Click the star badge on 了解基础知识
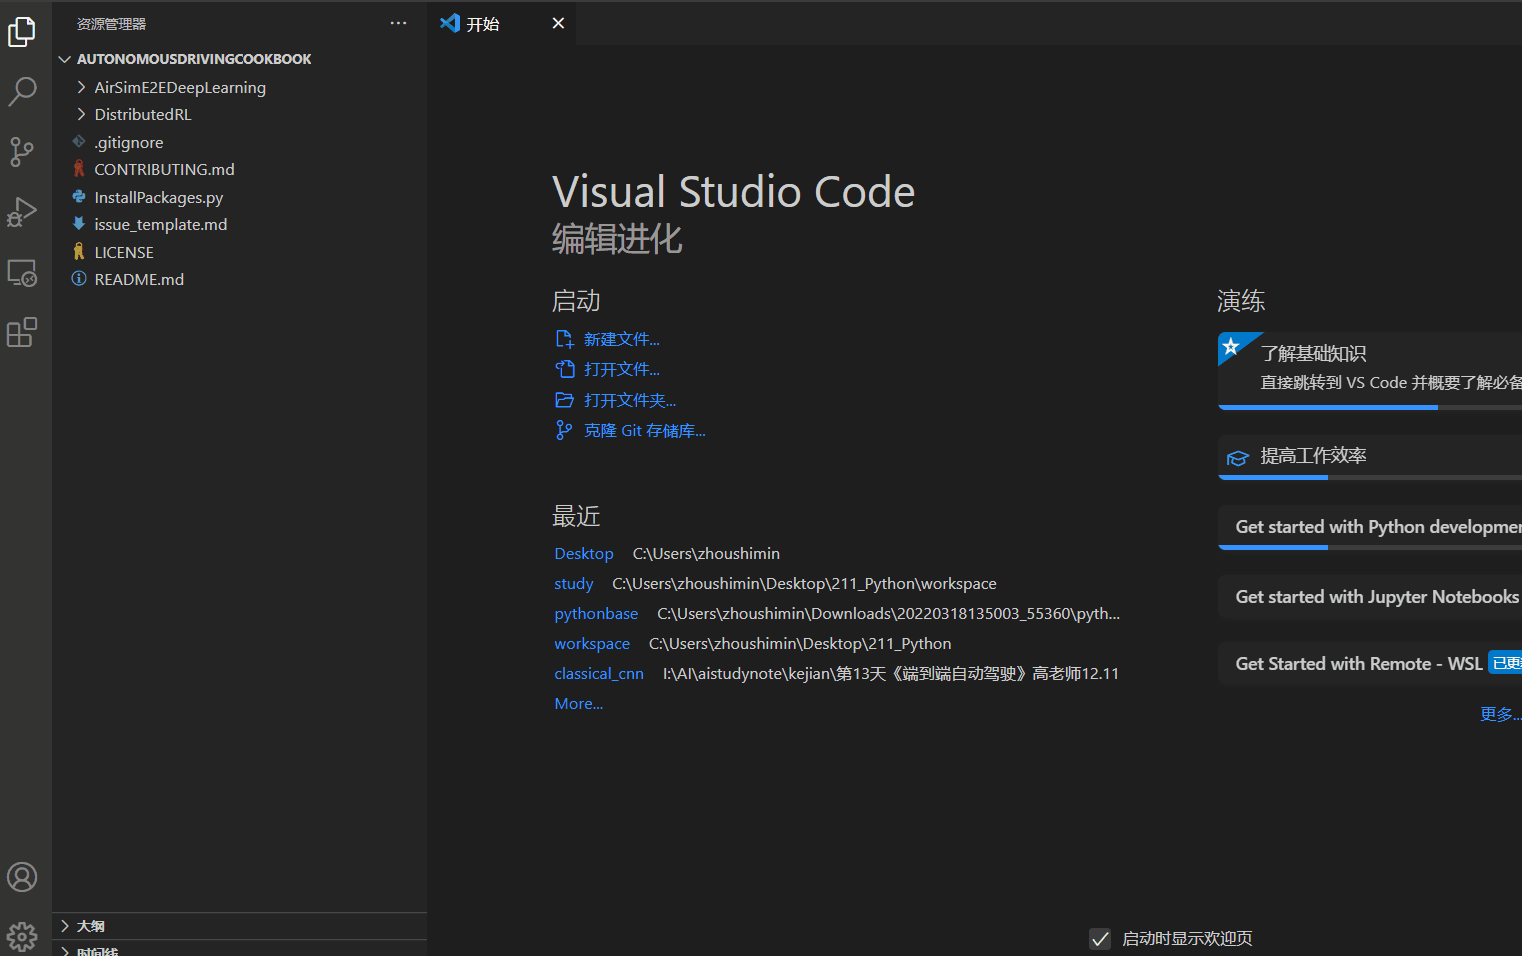The height and width of the screenshot is (956, 1522). [1232, 347]
